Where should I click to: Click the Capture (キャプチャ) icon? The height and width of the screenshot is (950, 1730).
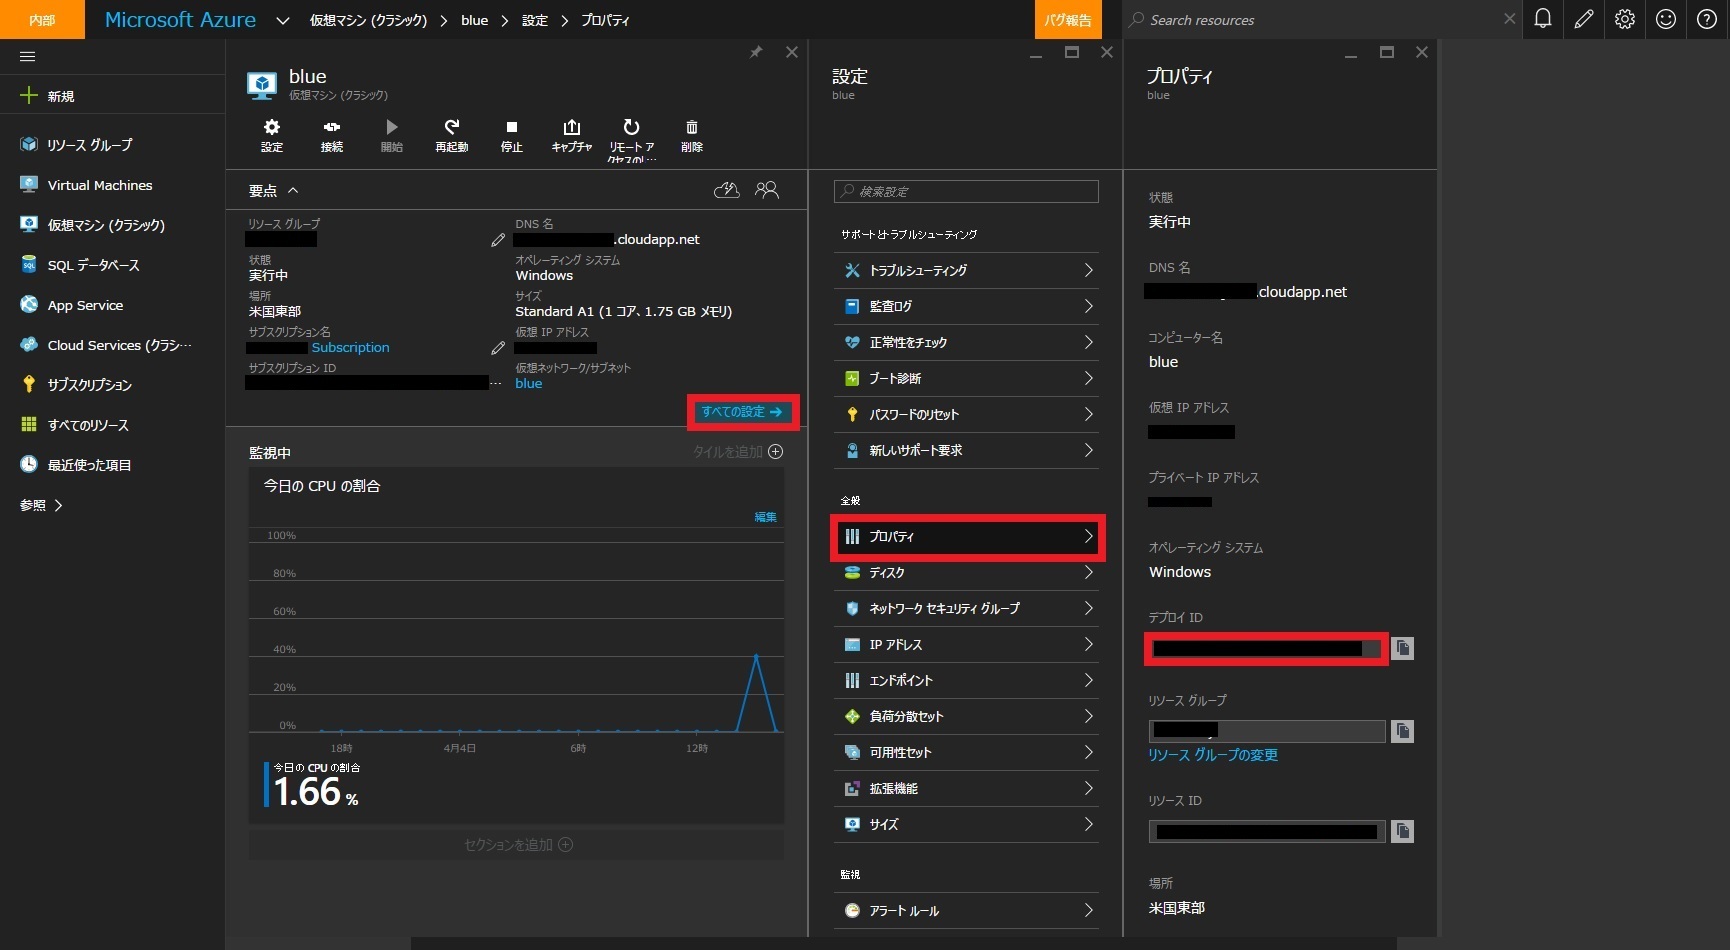[x=572, y=135]
